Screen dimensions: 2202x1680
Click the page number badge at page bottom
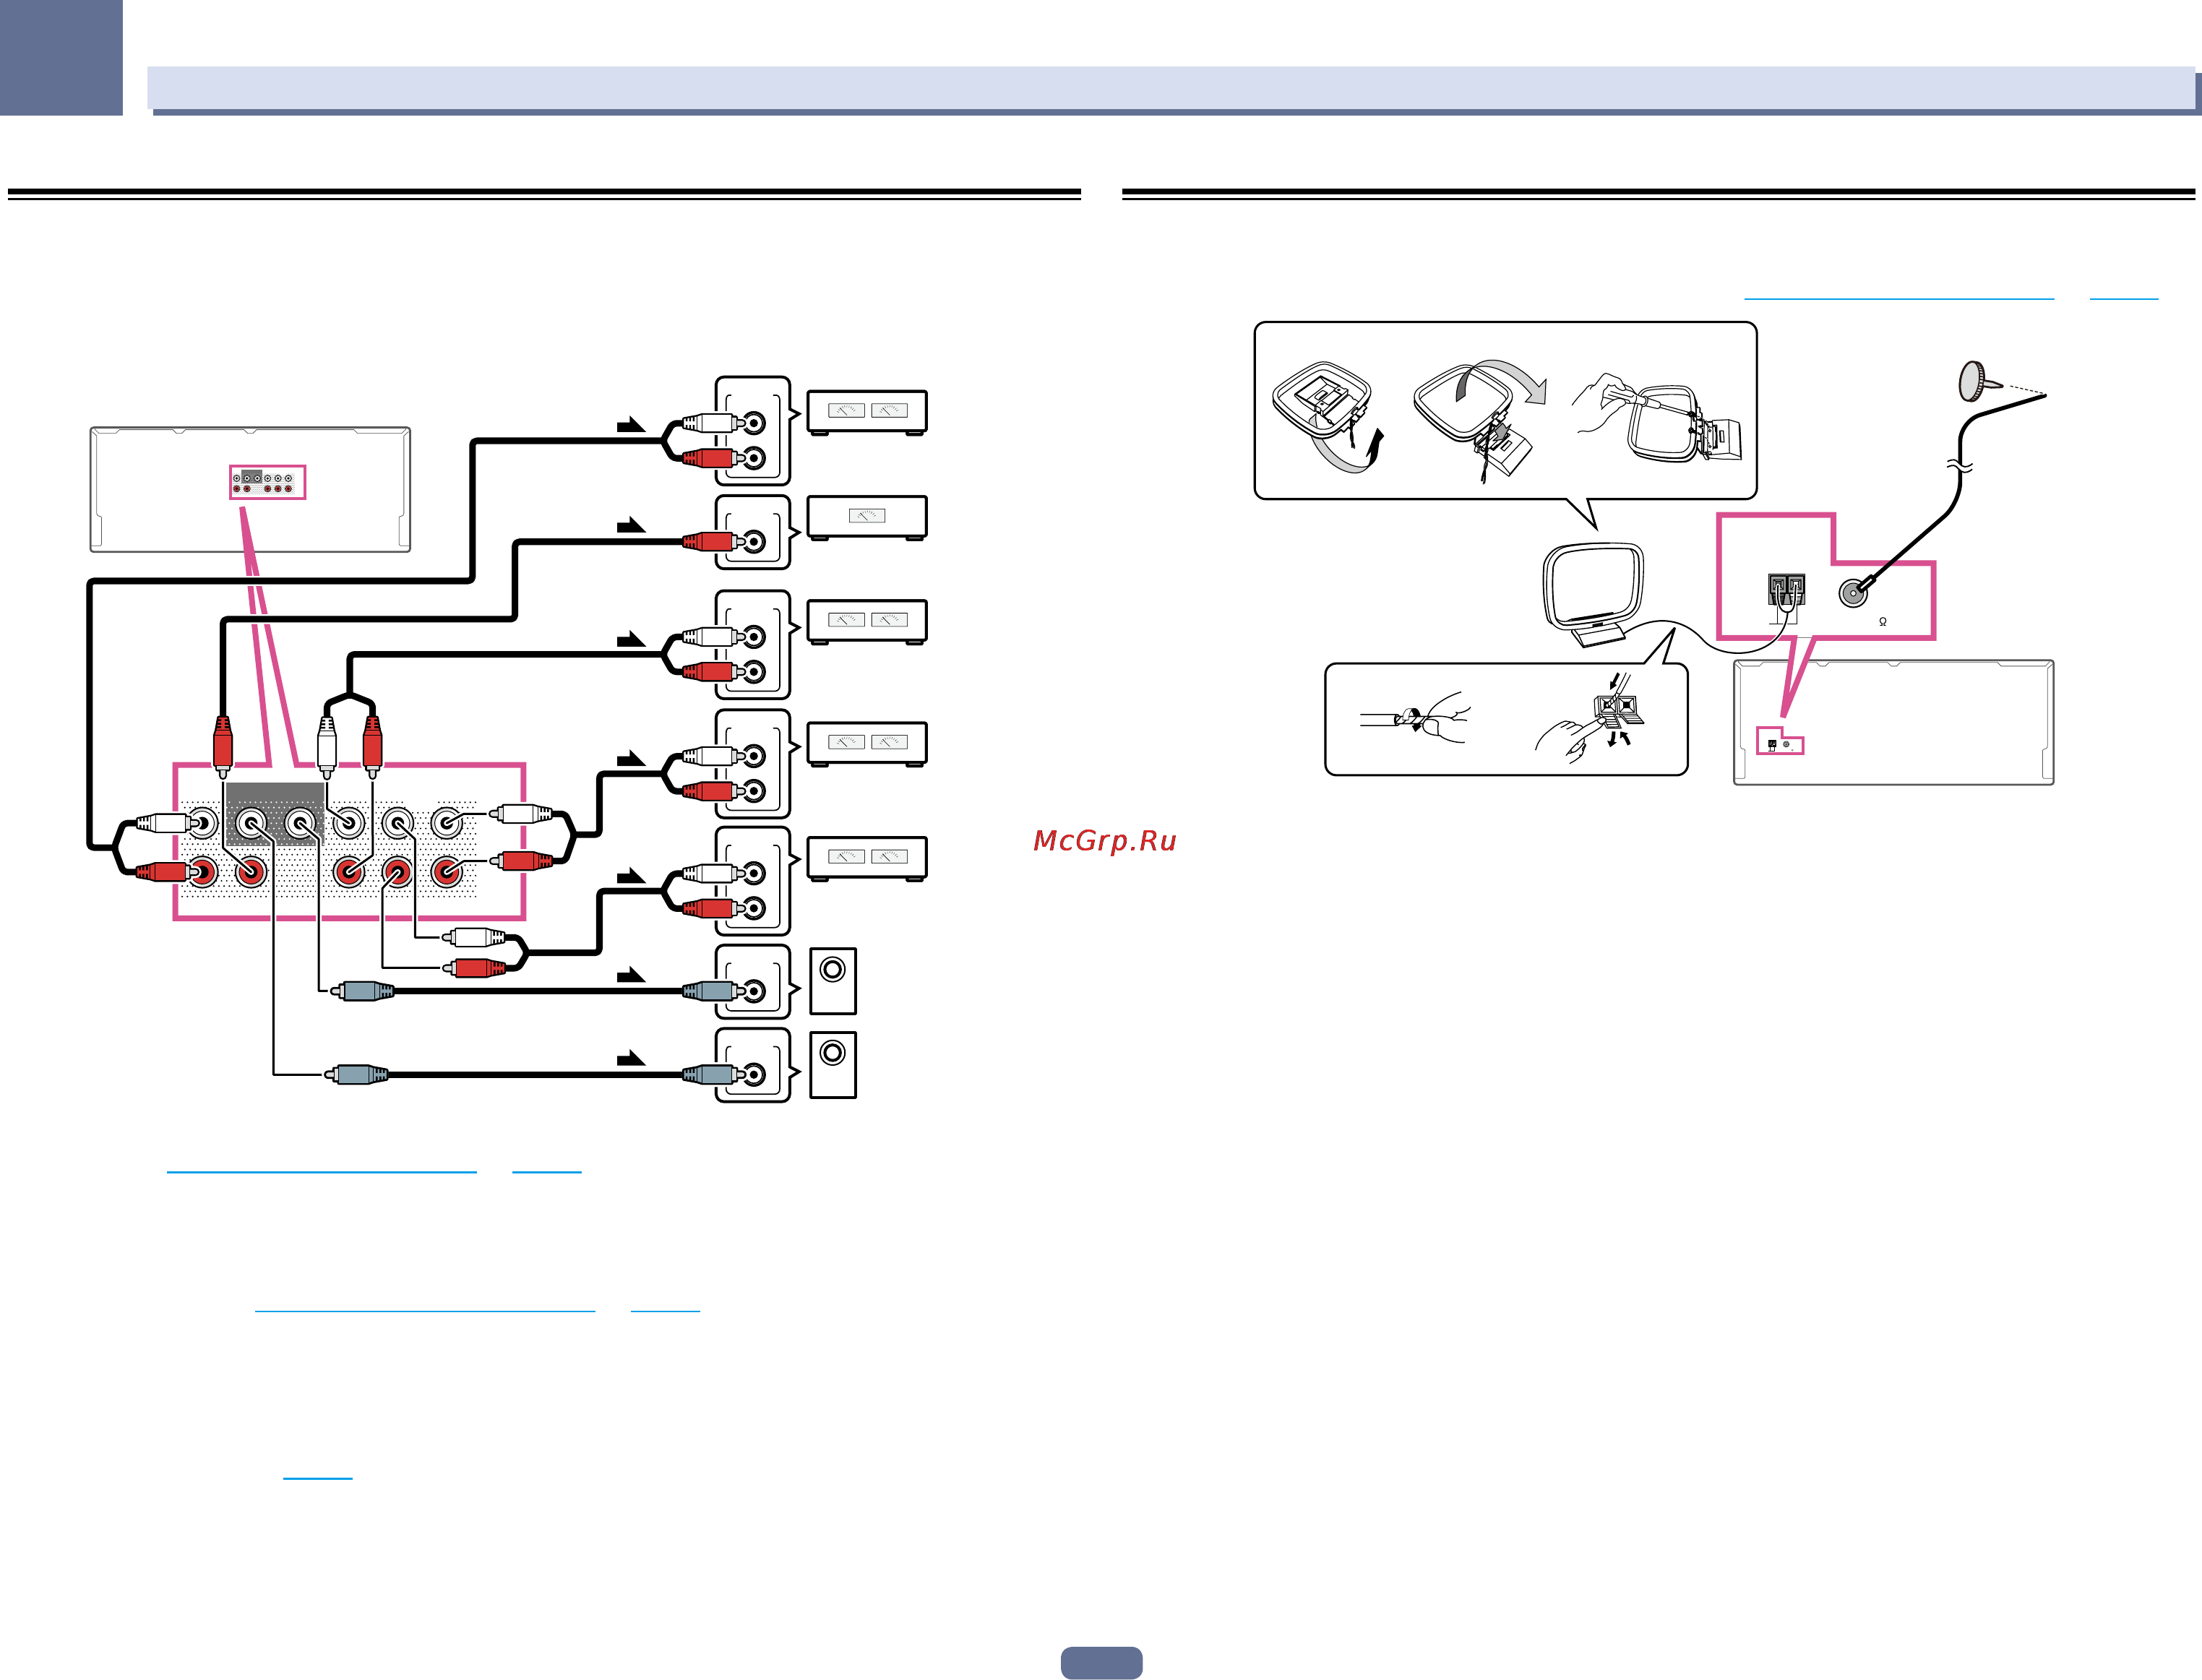(x=1101, y=1661)
